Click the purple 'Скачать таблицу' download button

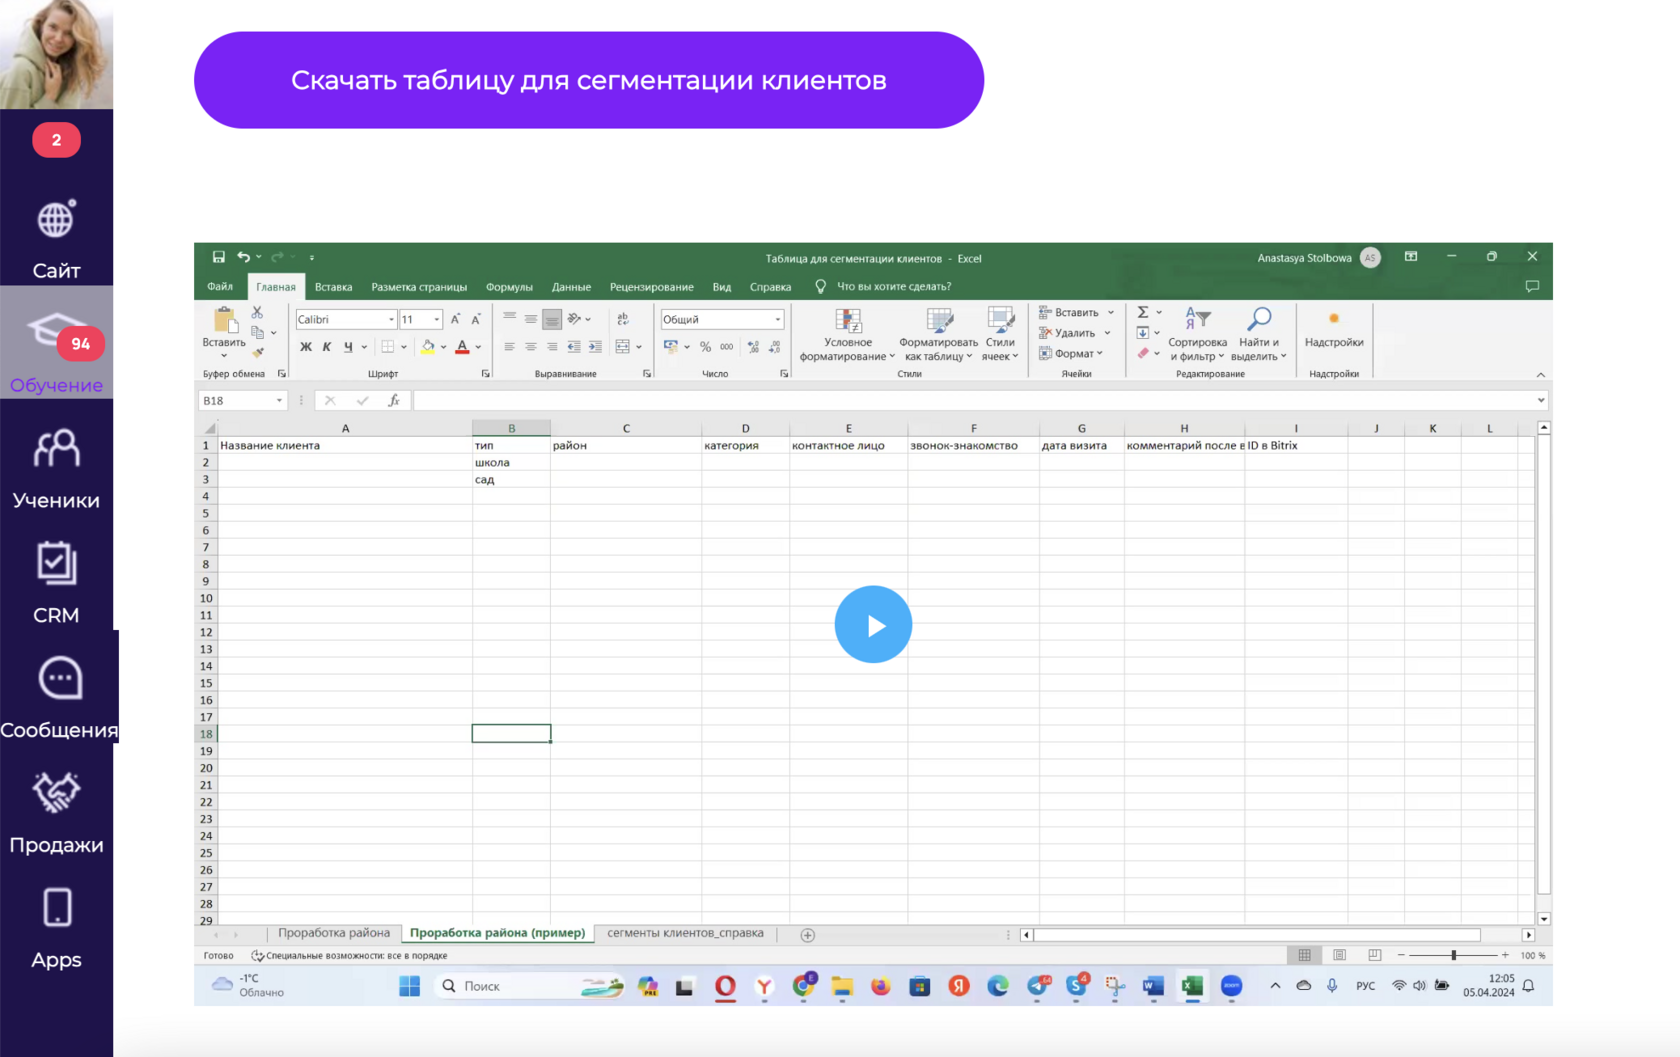click(589, 80)
